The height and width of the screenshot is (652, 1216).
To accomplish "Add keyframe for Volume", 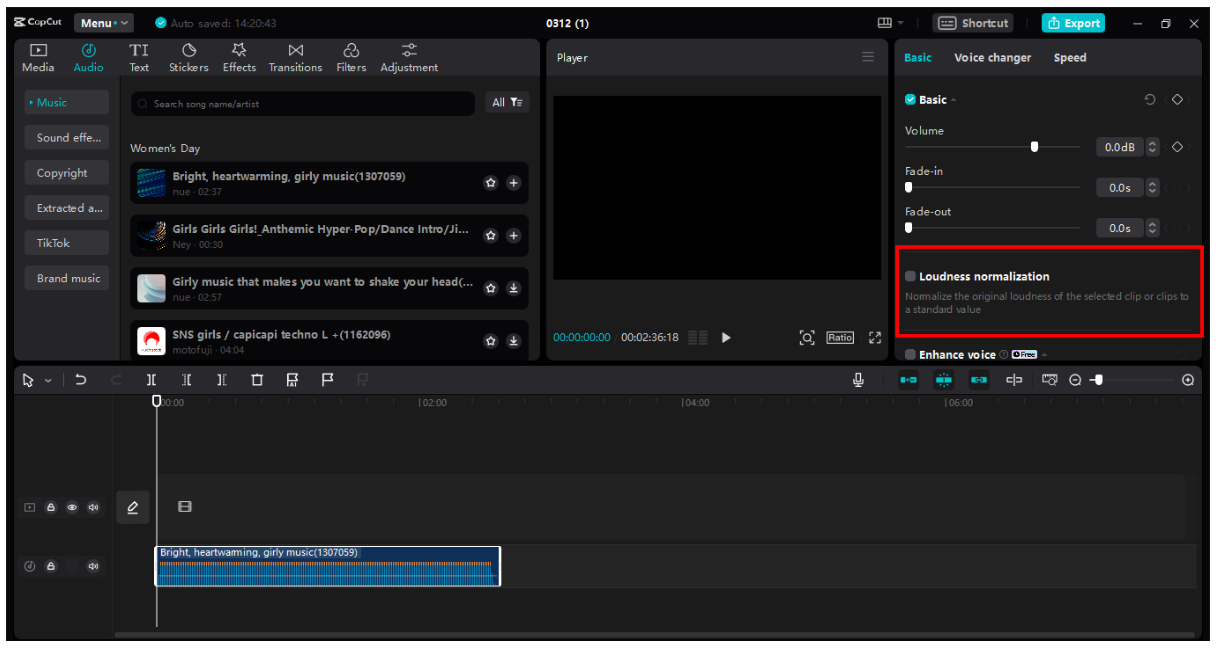I will click(1177, 147).
